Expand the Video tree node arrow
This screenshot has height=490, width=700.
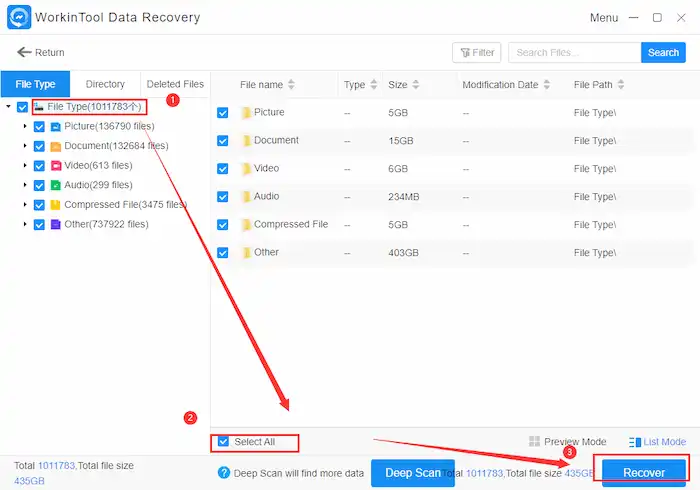[25, 165]
